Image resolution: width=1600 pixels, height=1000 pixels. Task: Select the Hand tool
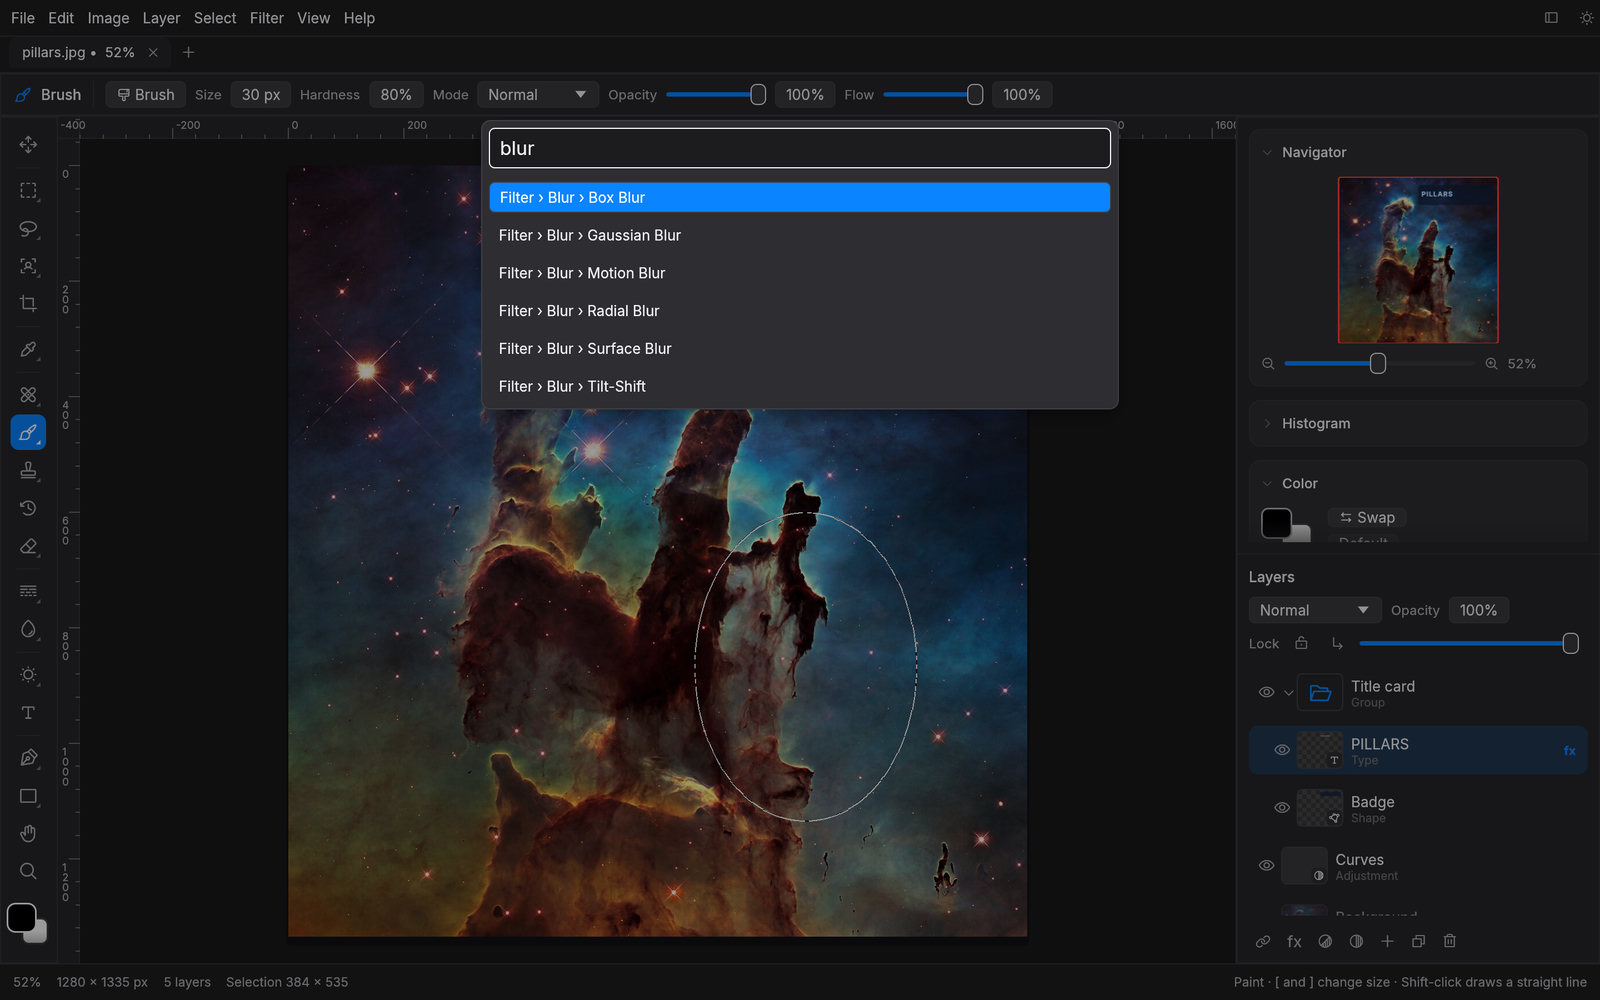28,834
